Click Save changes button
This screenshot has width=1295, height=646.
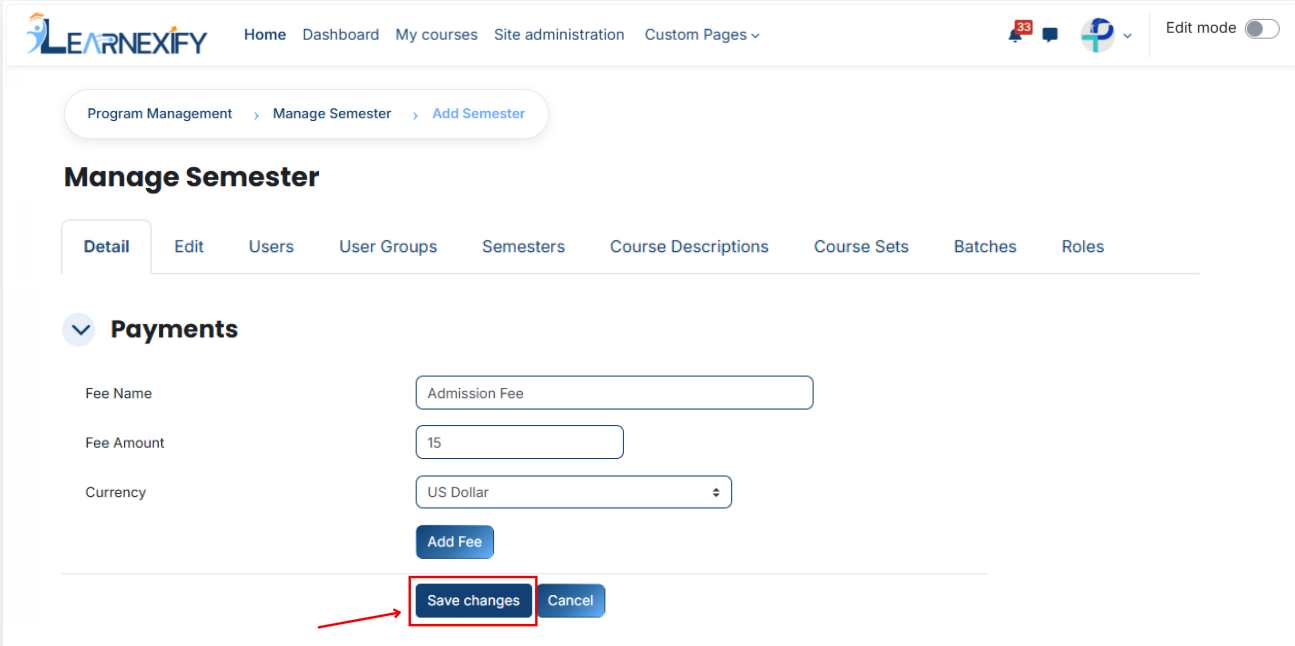click(474, 601)
